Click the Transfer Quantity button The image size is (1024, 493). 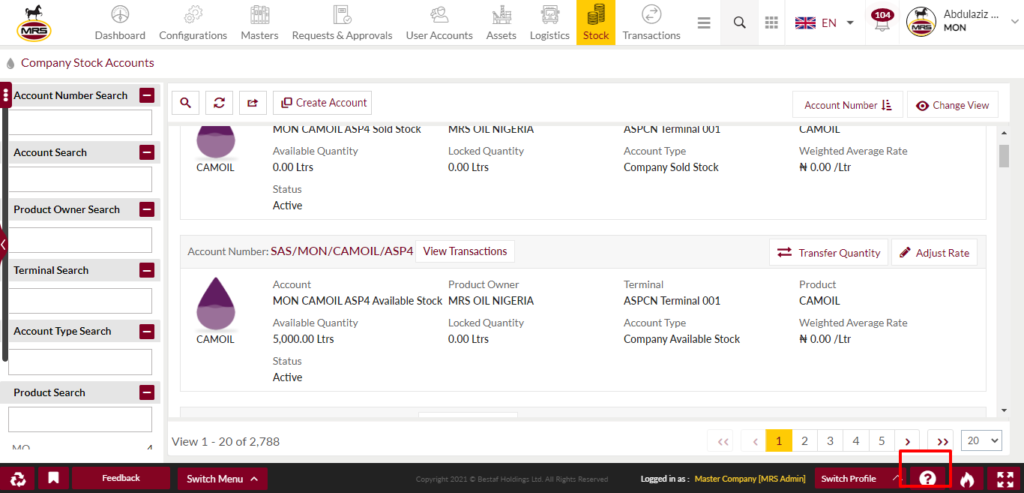pyautogui.click(x=829, y=253)
